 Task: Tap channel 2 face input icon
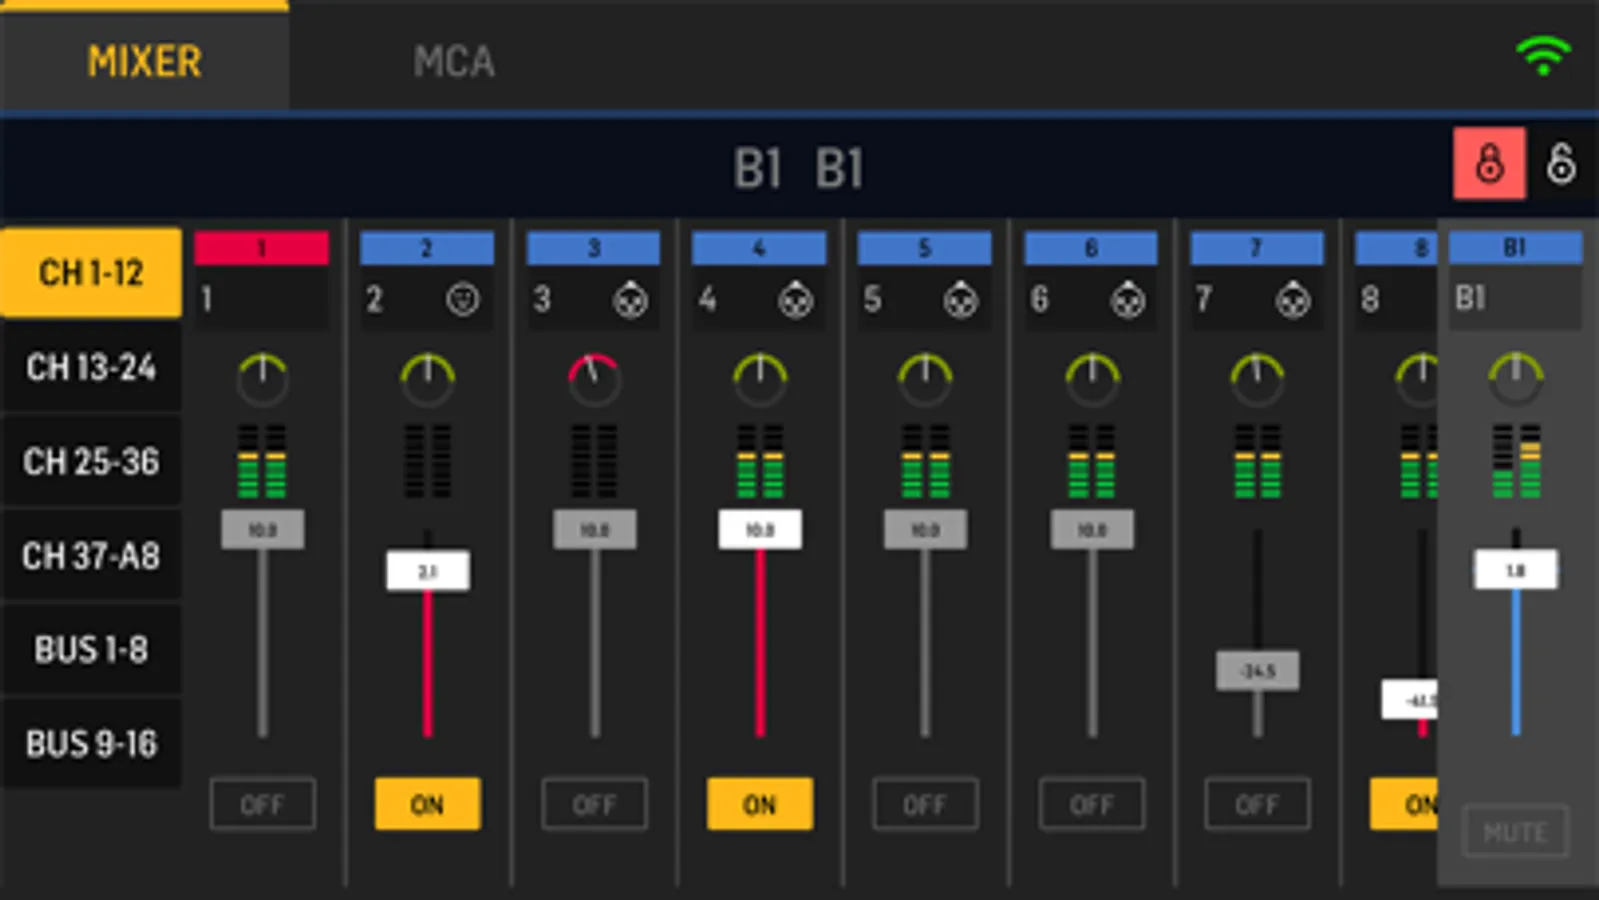(x=462, y=299)
